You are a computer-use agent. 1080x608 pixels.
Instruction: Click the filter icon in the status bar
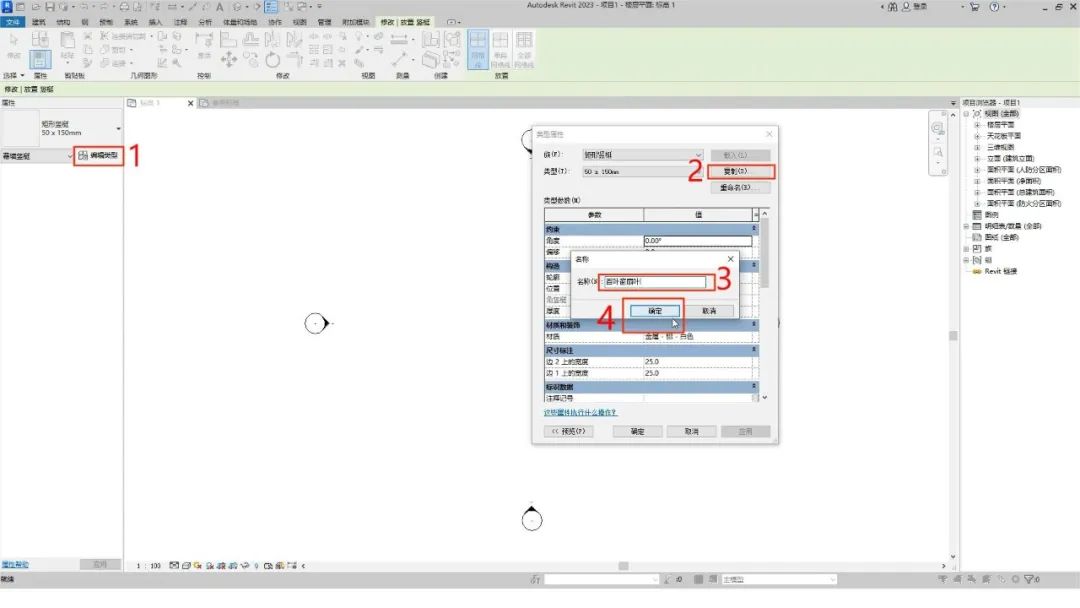1030,579
